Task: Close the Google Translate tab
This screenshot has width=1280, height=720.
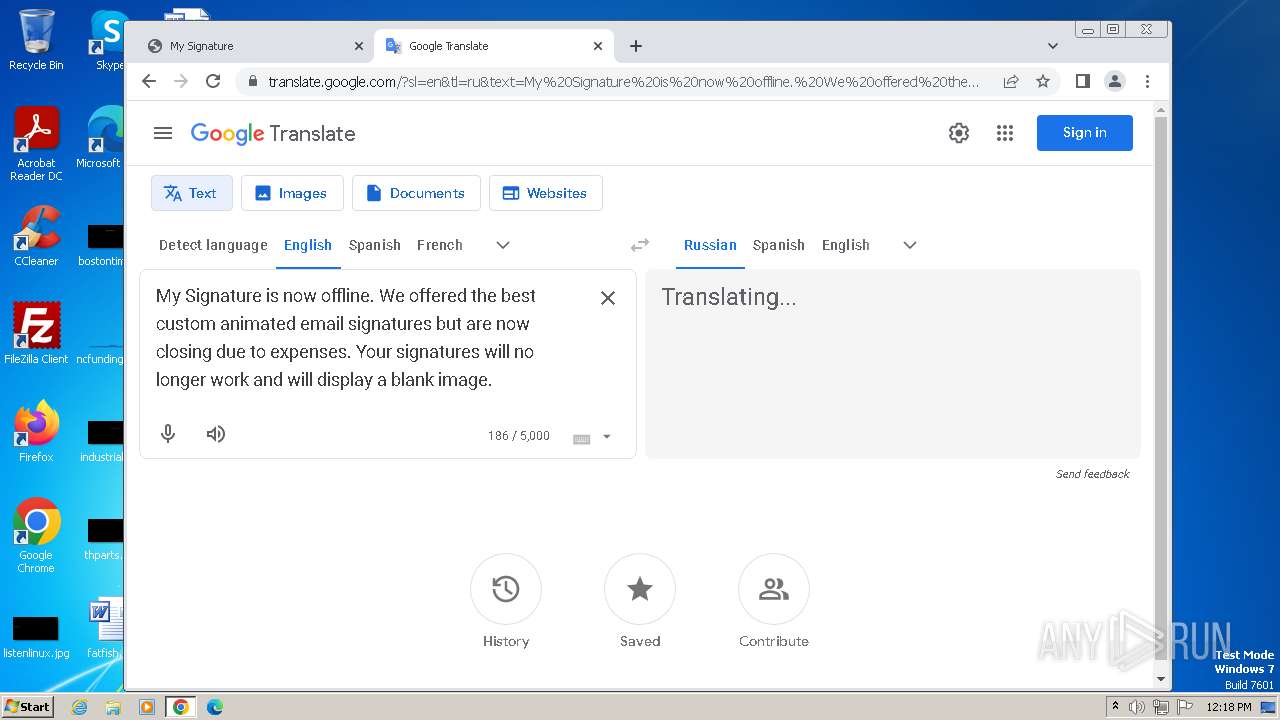Action: click(598, 46)
